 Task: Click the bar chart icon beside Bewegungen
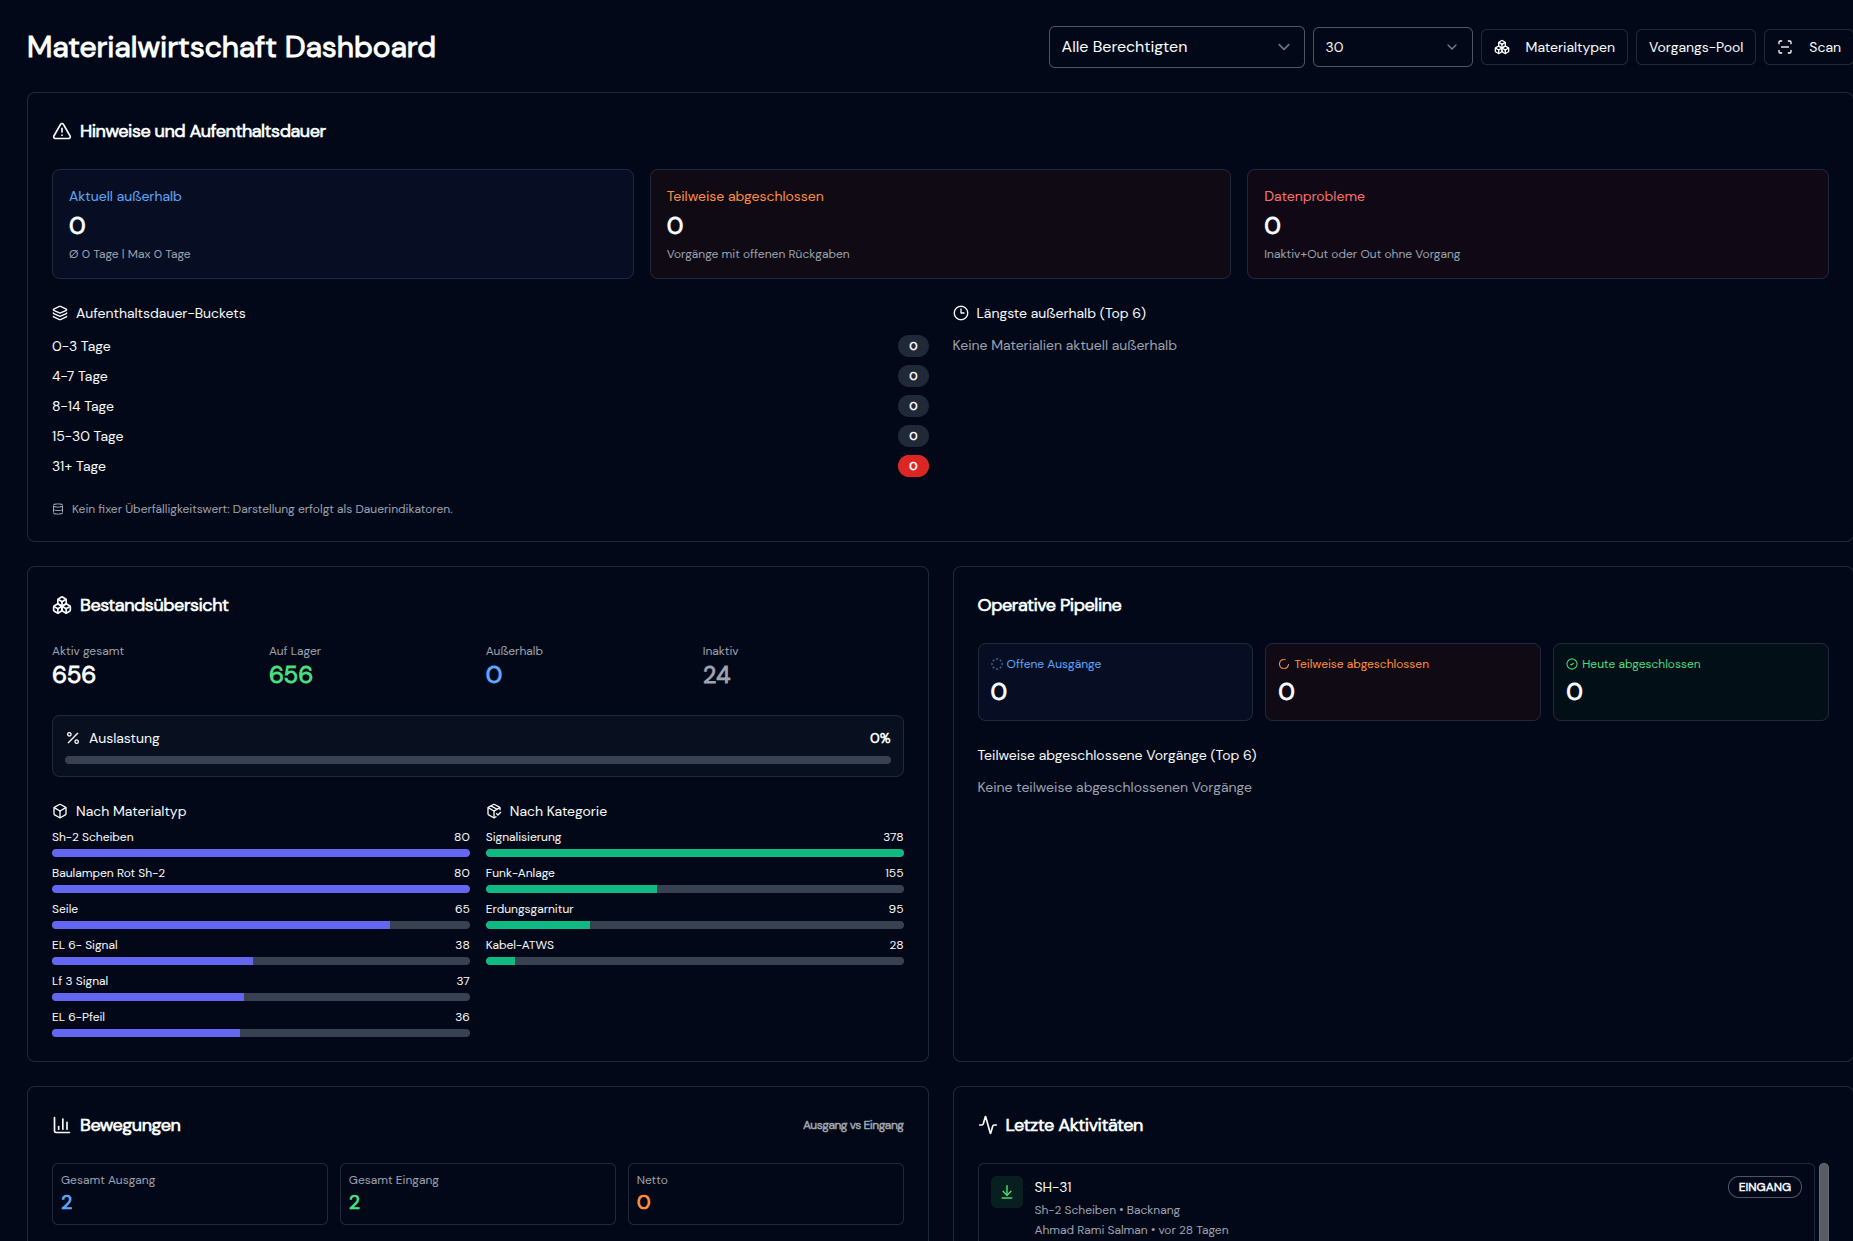(62, 1126)
